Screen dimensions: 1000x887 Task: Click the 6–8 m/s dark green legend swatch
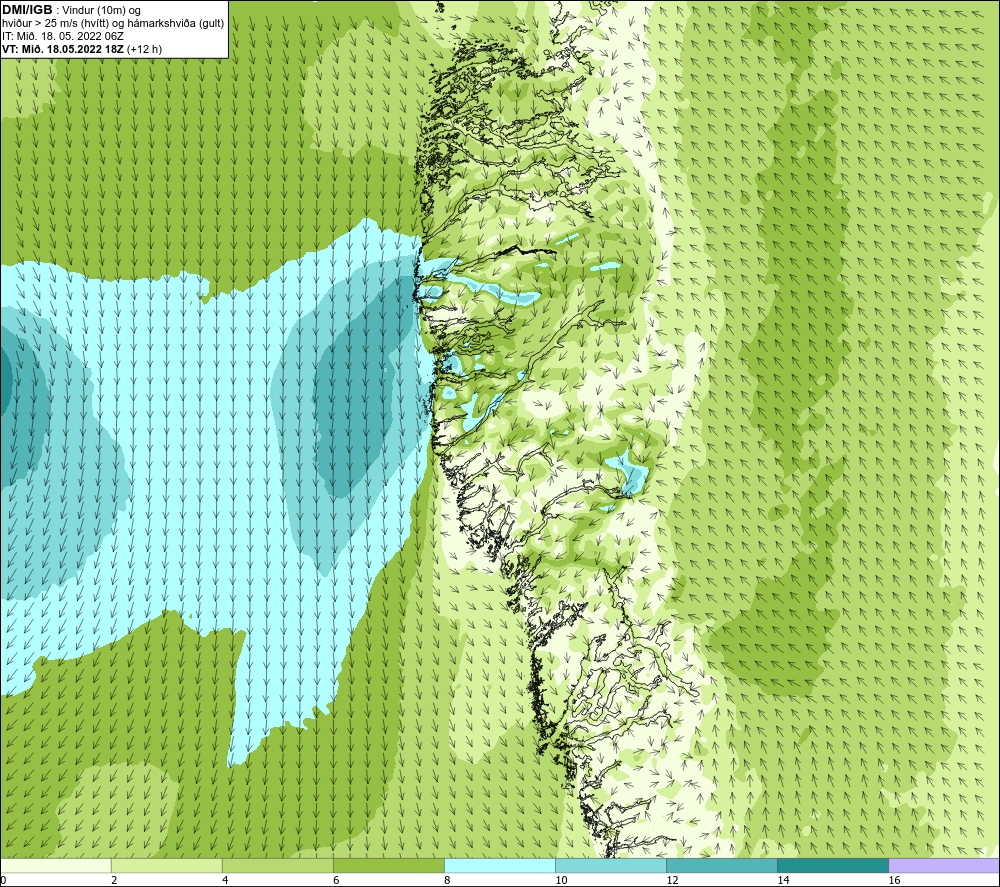[x=389, y=865]
